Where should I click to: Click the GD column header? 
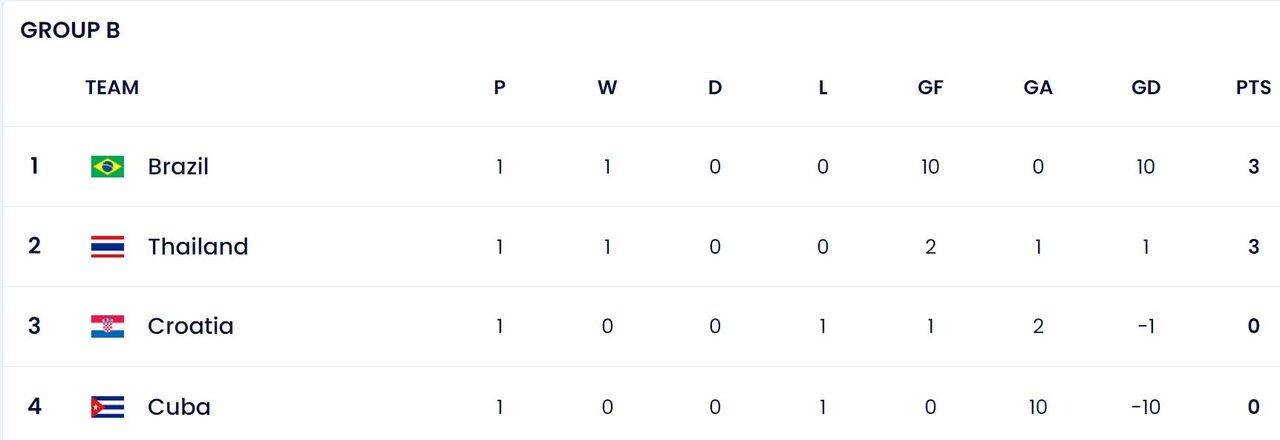[1146, 87]
